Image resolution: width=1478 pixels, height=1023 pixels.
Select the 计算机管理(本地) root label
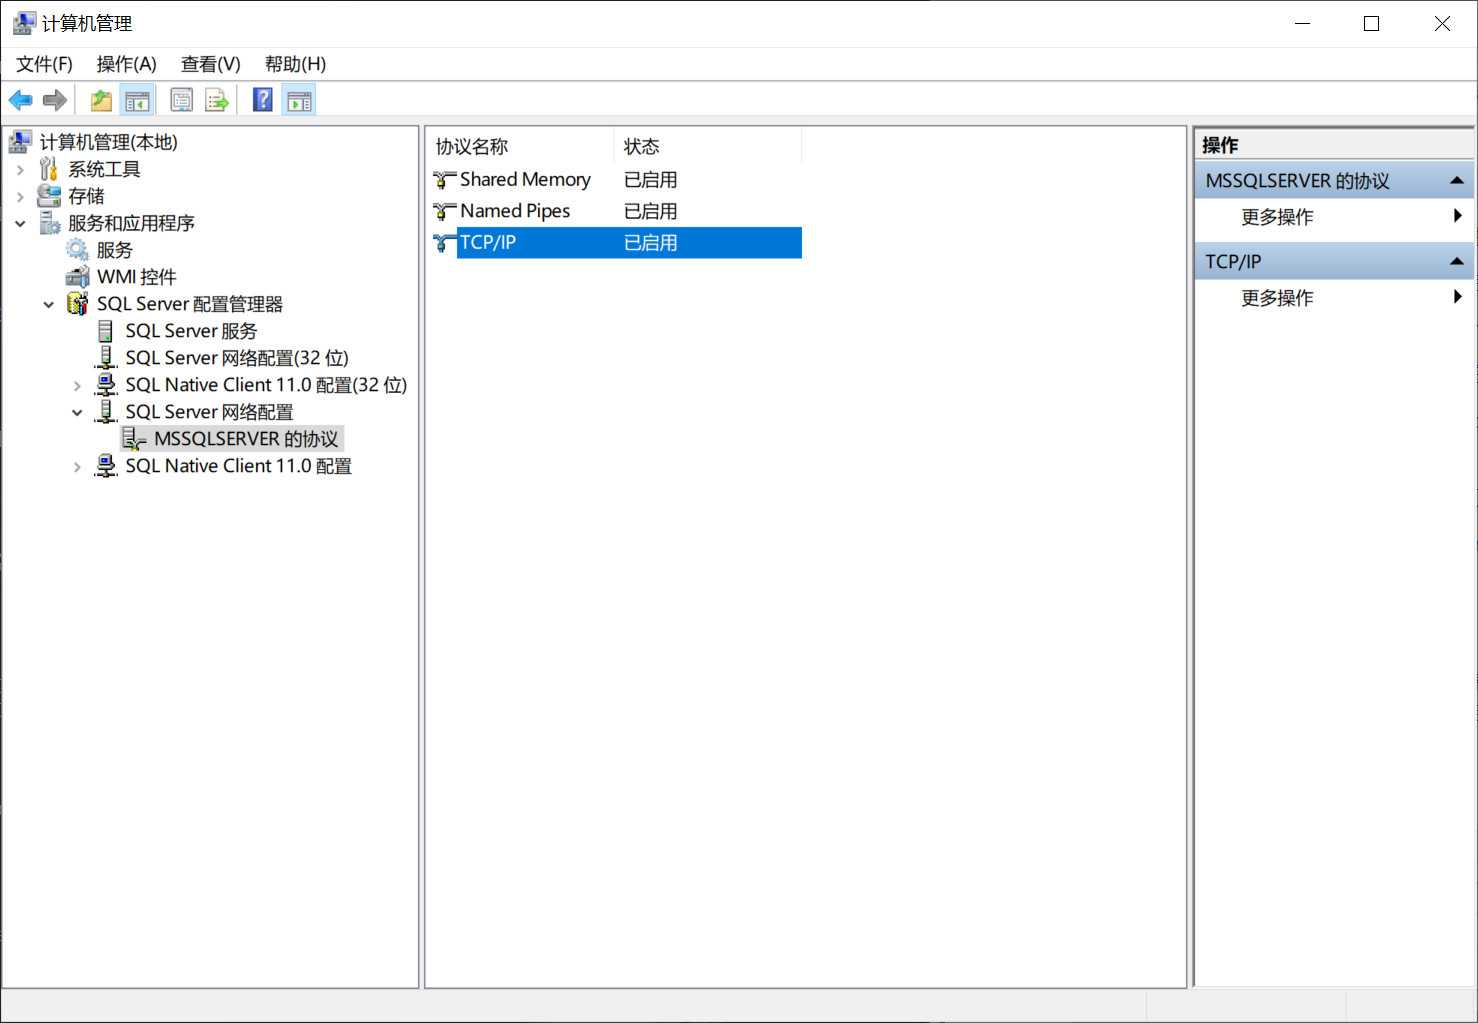click(108, 142)
